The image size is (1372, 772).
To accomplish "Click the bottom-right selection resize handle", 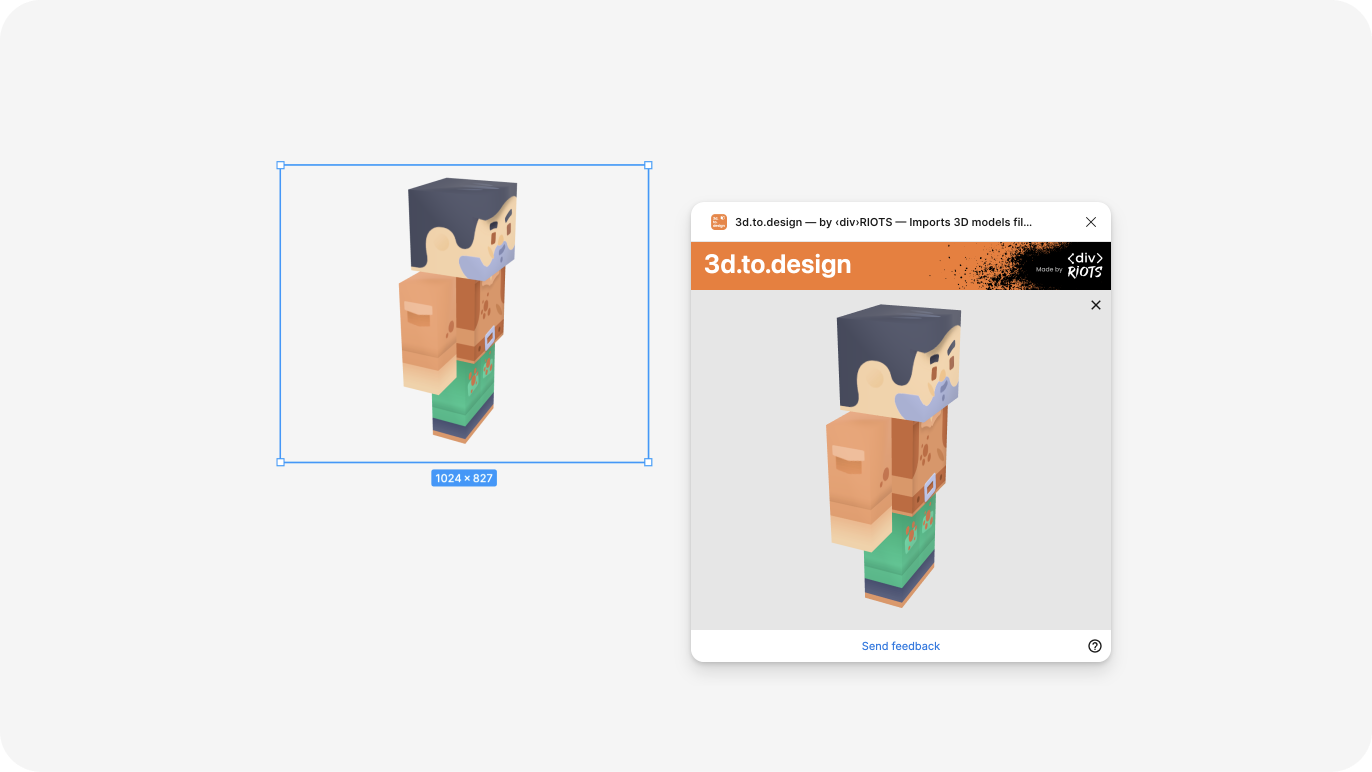I will click(x=648, y=462).
